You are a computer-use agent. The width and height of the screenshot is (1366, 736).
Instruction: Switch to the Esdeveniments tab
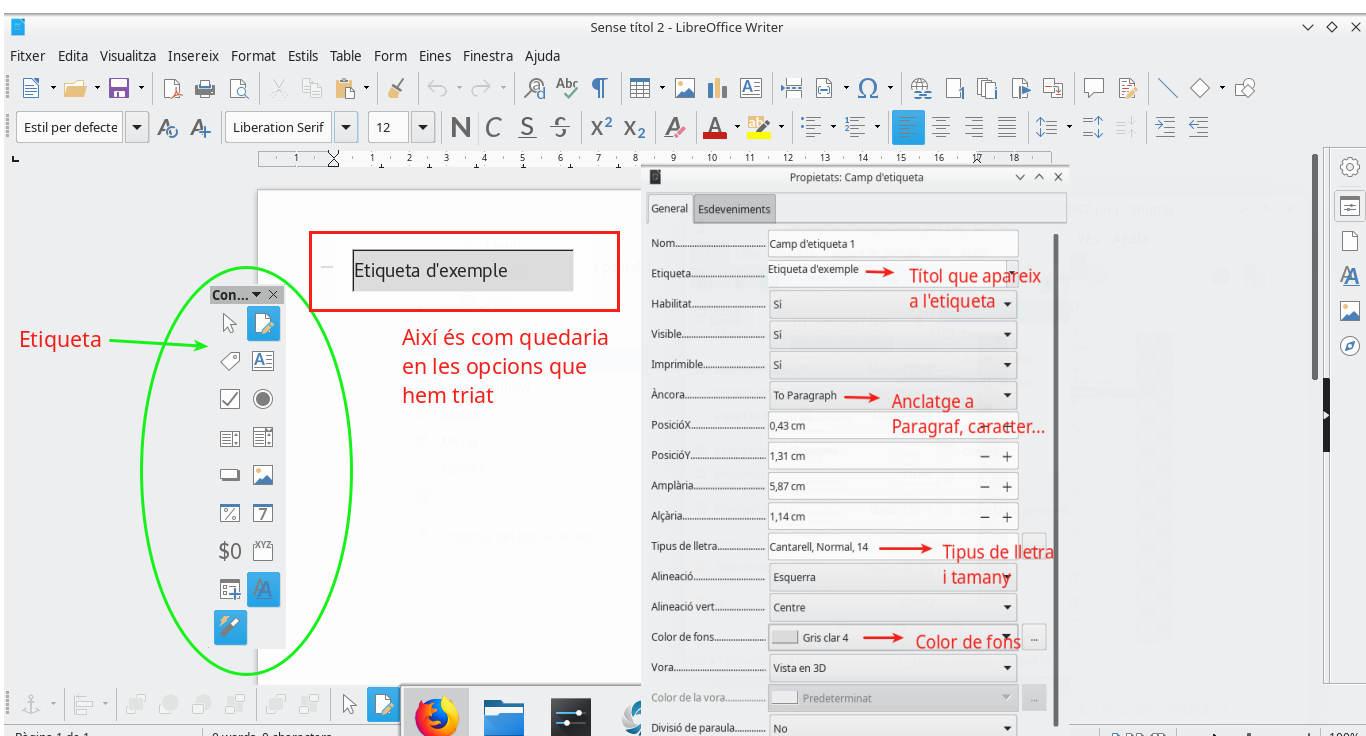click(734, 209)
